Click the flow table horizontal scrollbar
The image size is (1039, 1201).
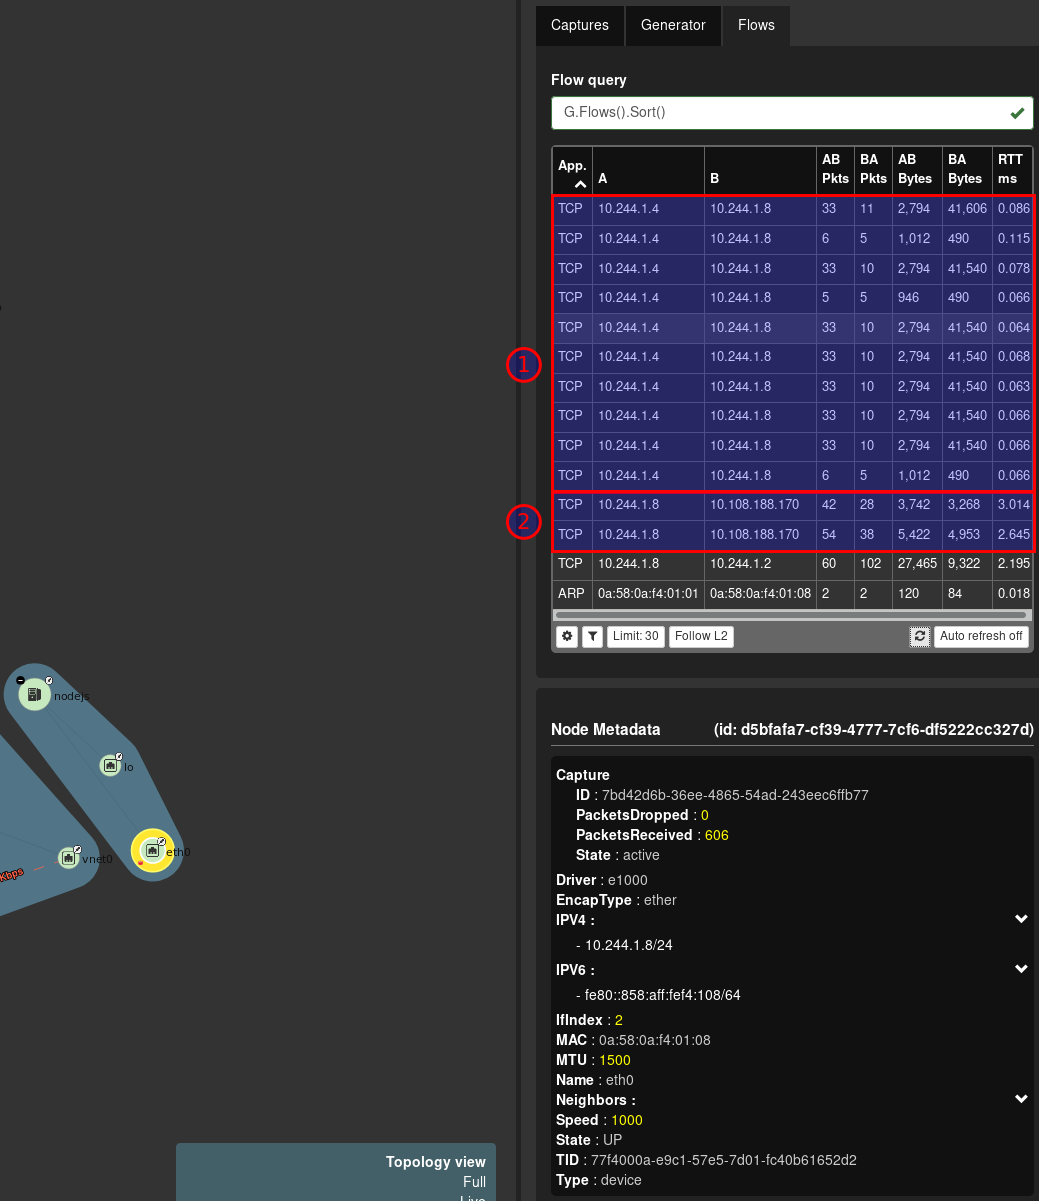point(790,615)
